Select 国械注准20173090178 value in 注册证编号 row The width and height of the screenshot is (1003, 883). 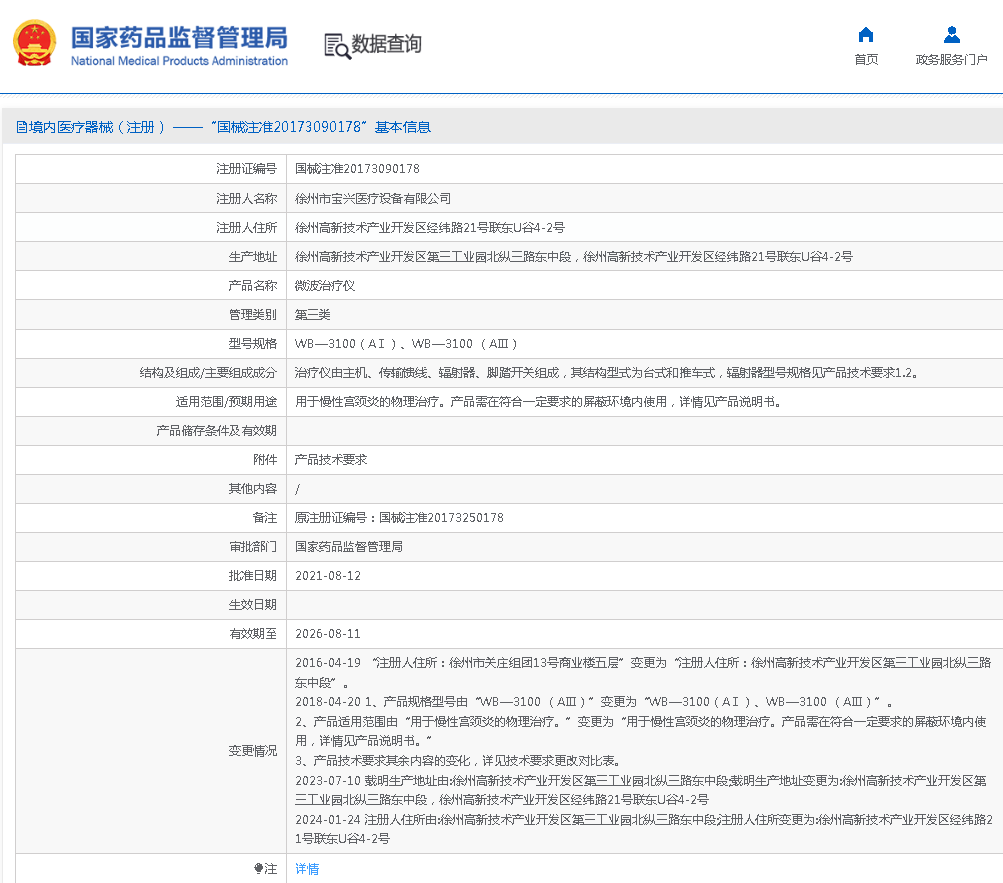click(x=357, y=169)
